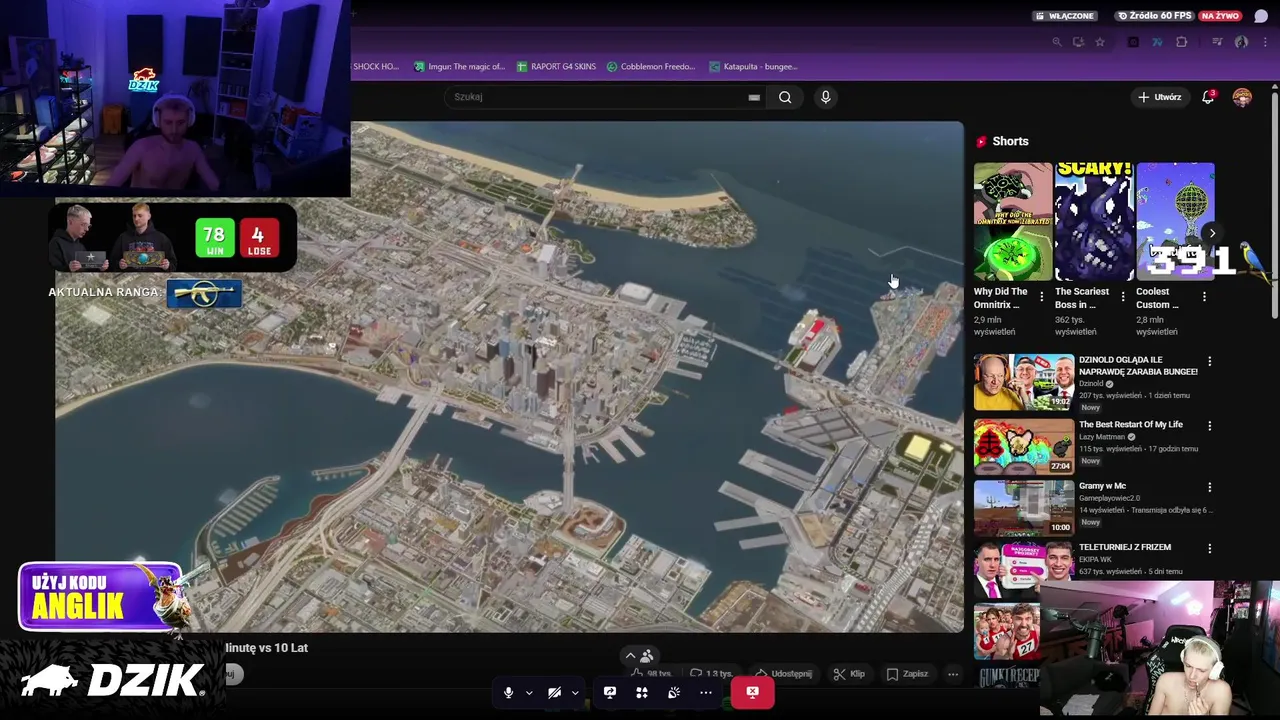Stop screen sharing red button

752,692
